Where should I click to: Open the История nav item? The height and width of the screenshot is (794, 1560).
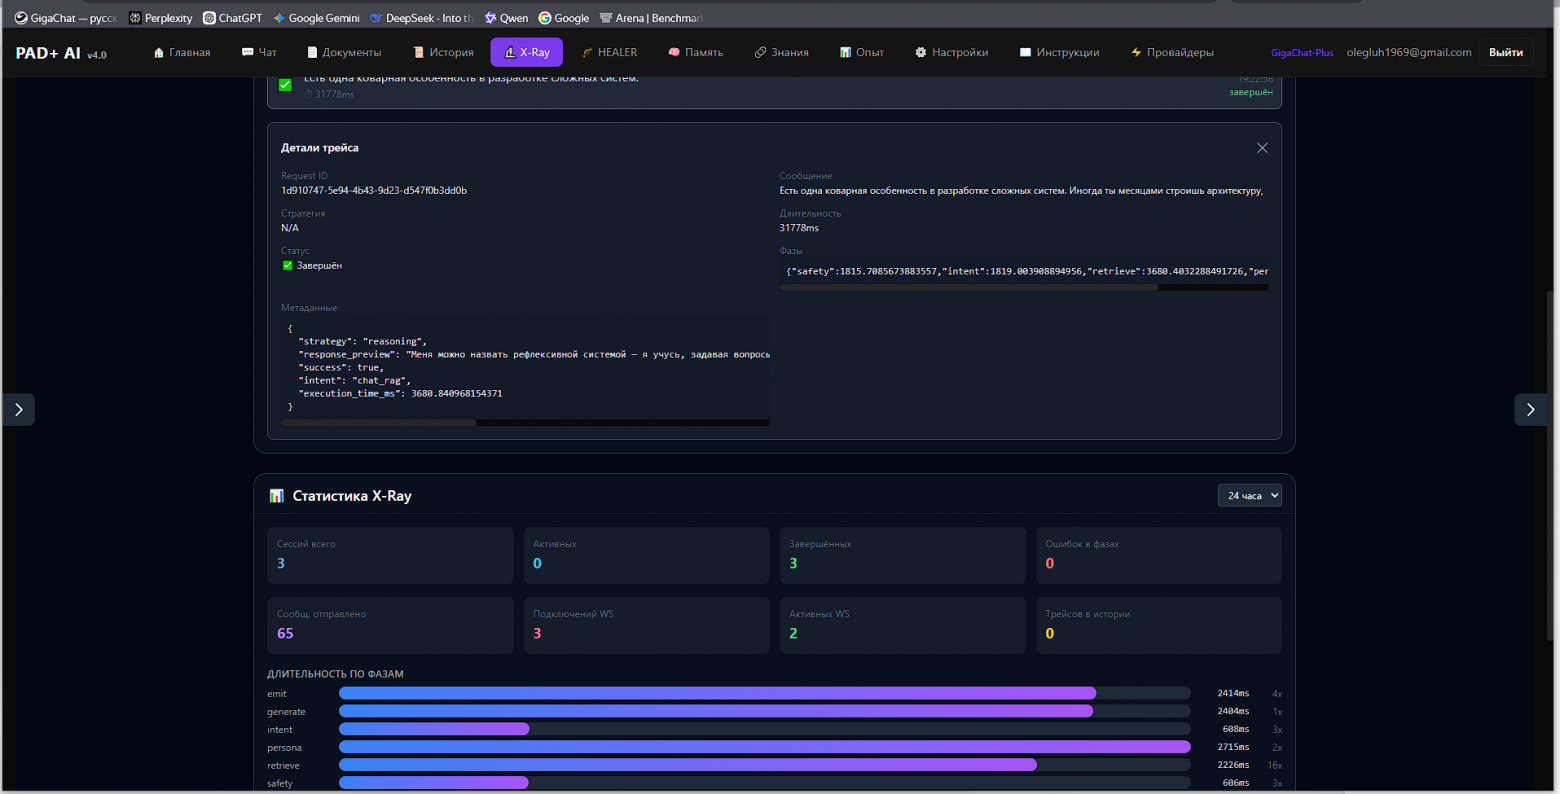tap(443, 52)
